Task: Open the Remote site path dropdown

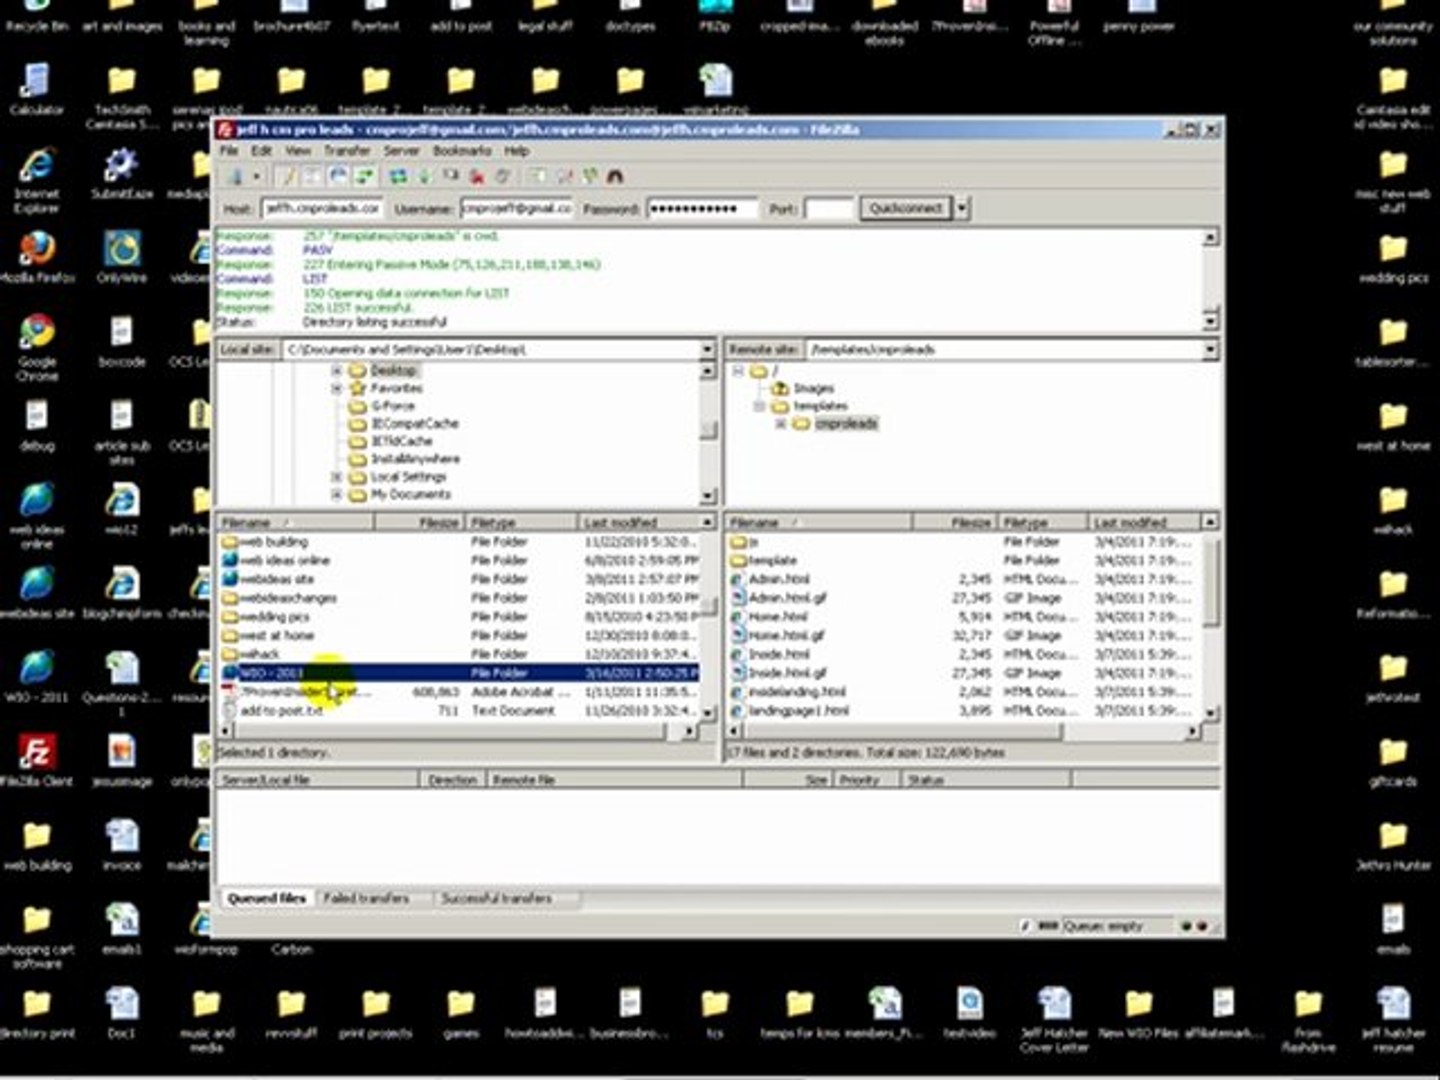Action: 1210,349
